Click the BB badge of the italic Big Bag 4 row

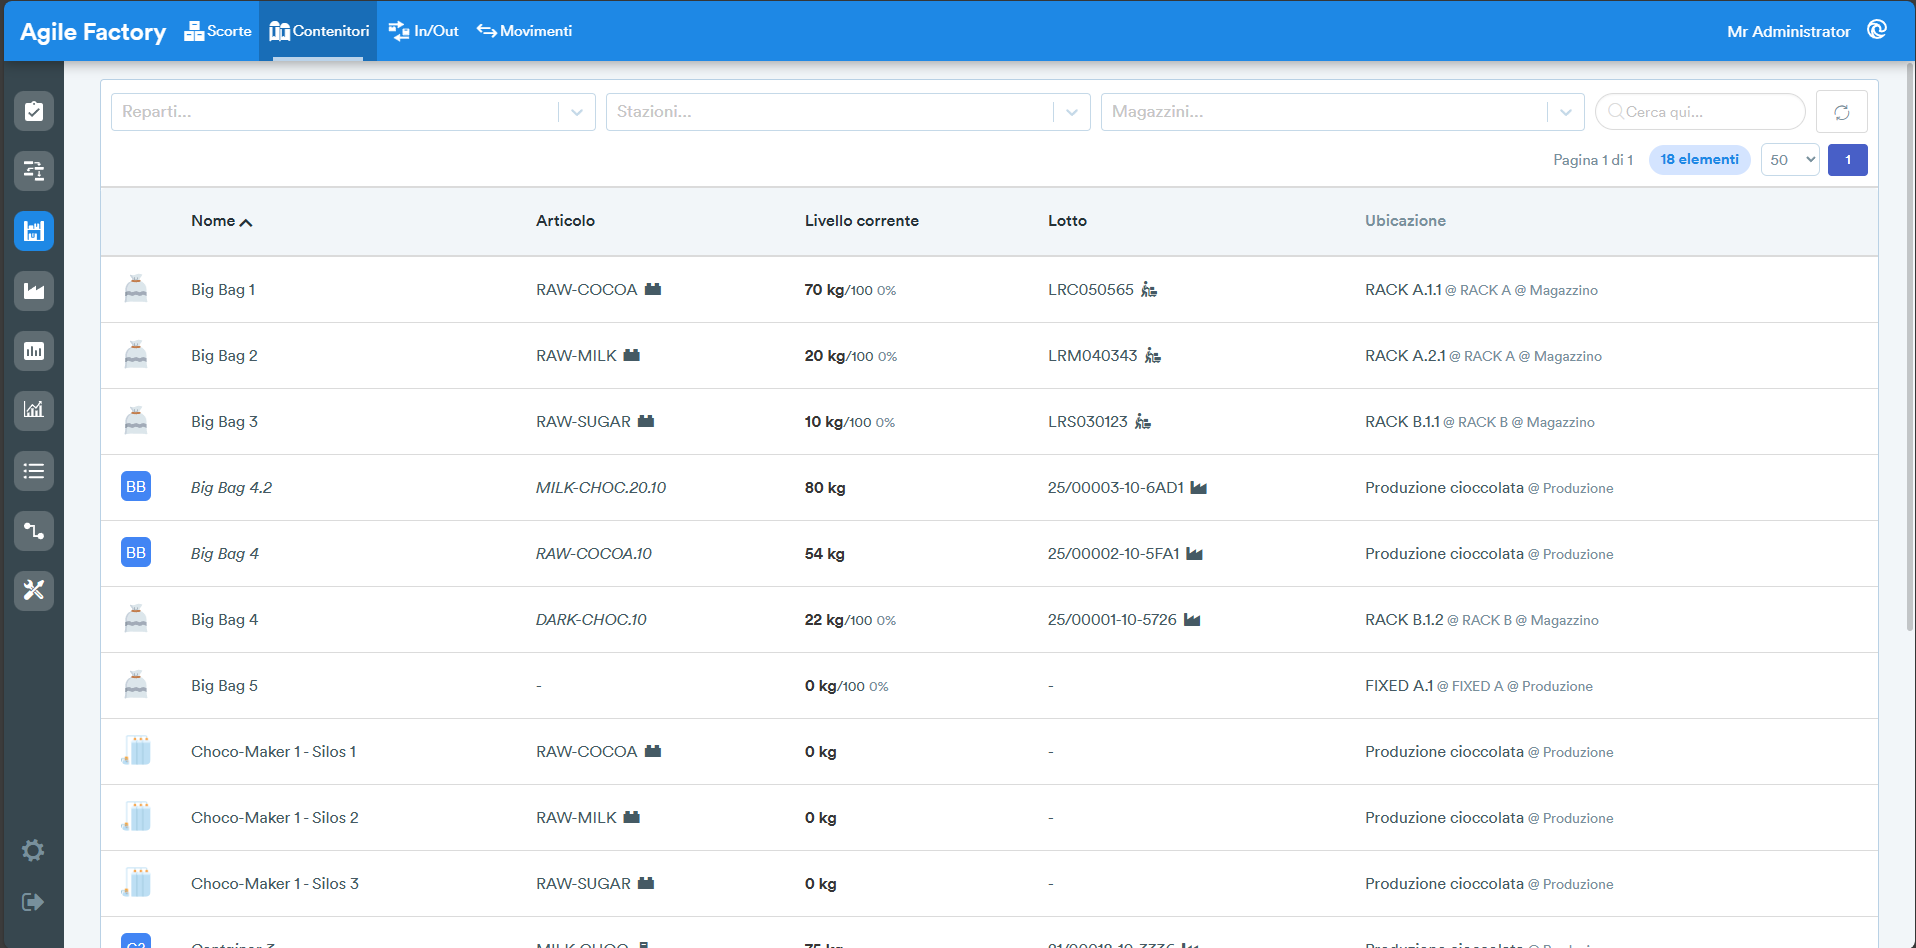point(136,553)
